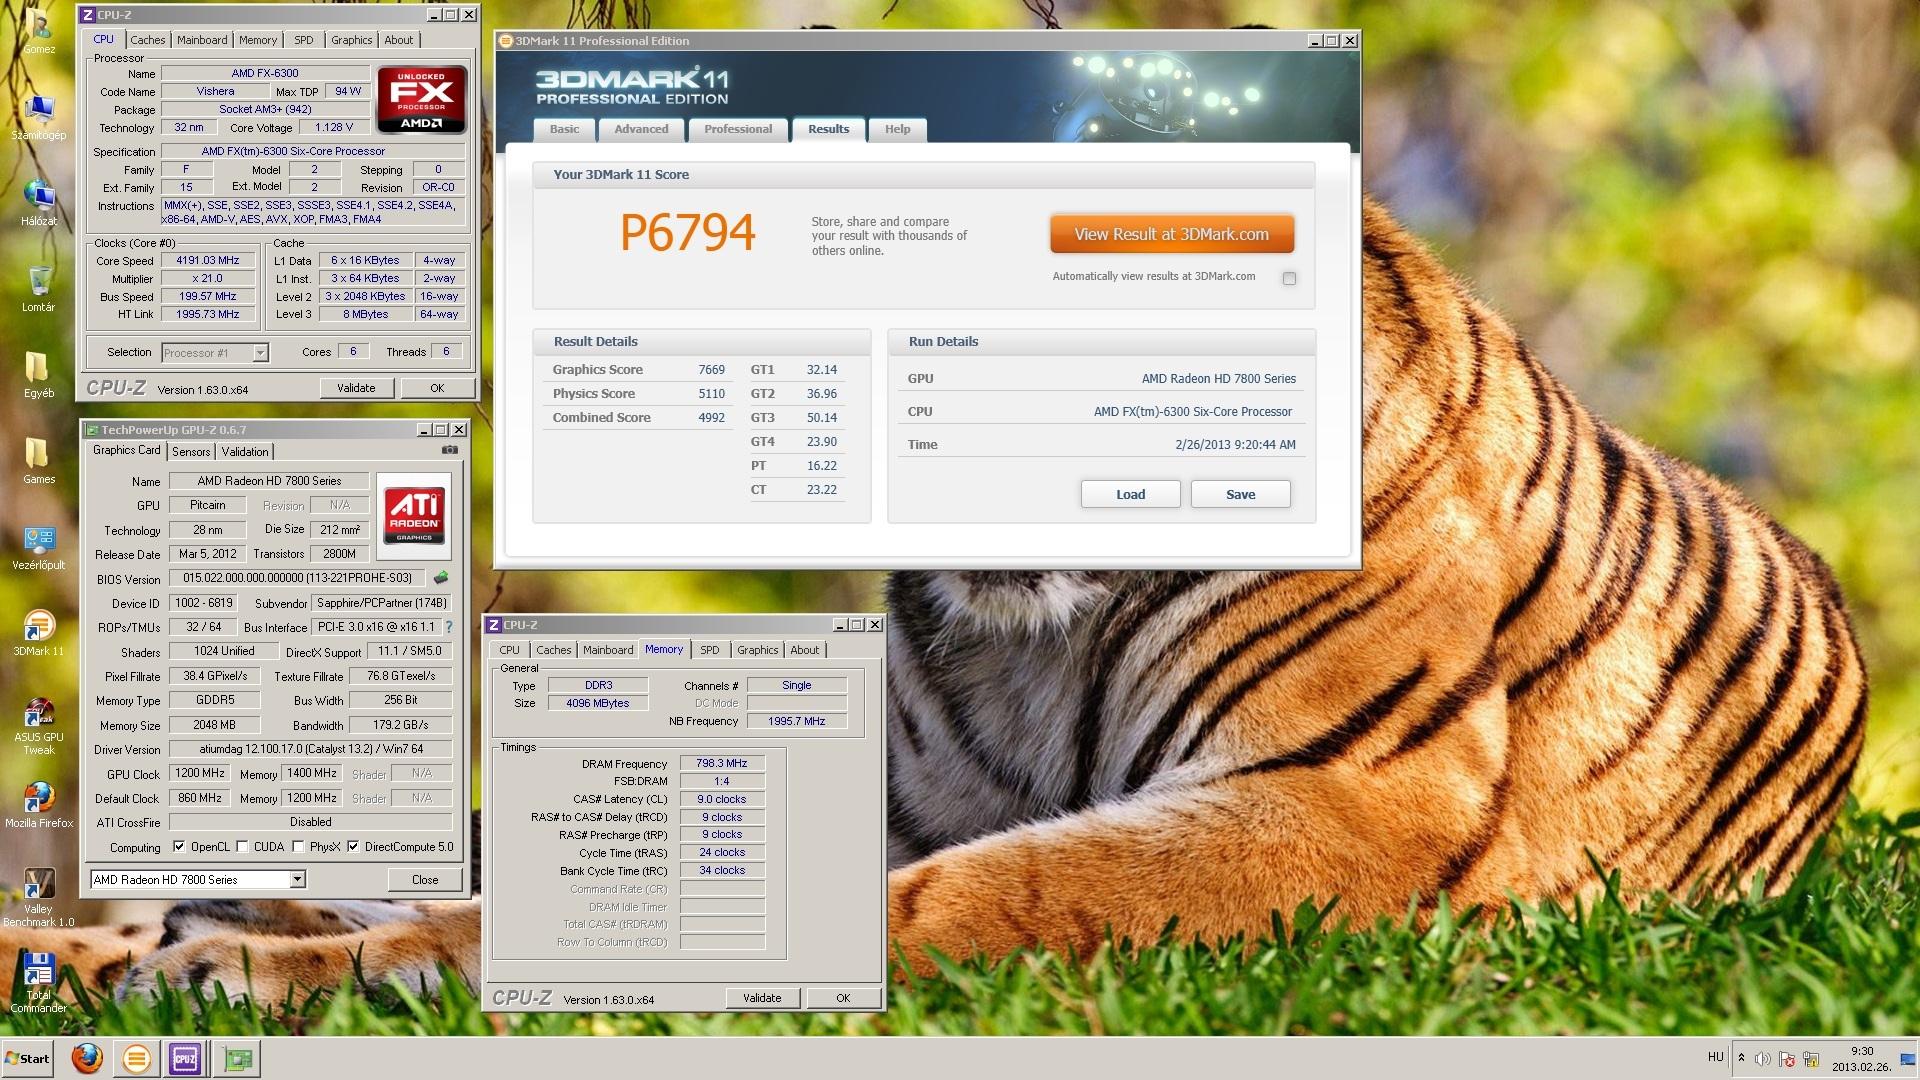Launch ASUS GPU Tweak shortcut
This screenshot has height=1080, width=1920.
[38, 726]
